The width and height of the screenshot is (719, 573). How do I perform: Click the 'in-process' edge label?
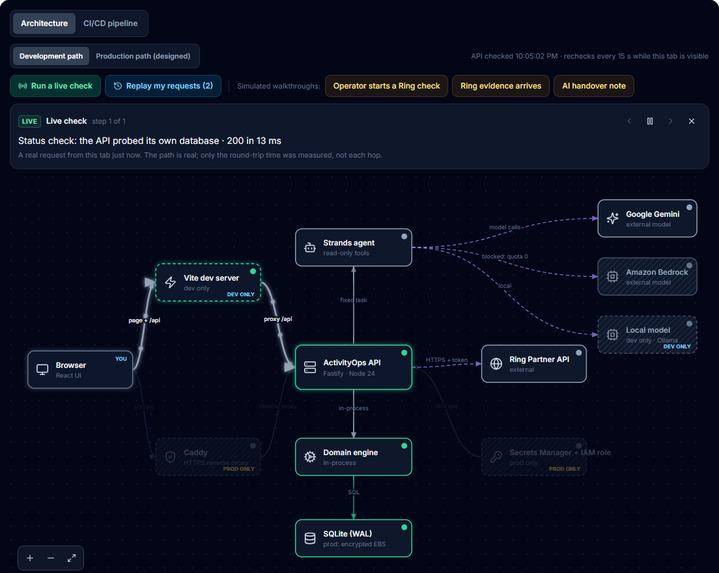(x=353, y=408)
